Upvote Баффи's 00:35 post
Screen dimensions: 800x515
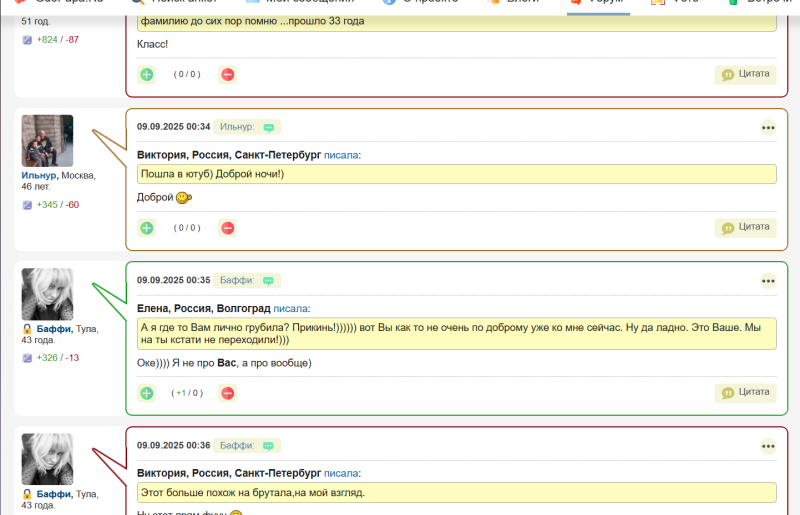coord(147,393)
